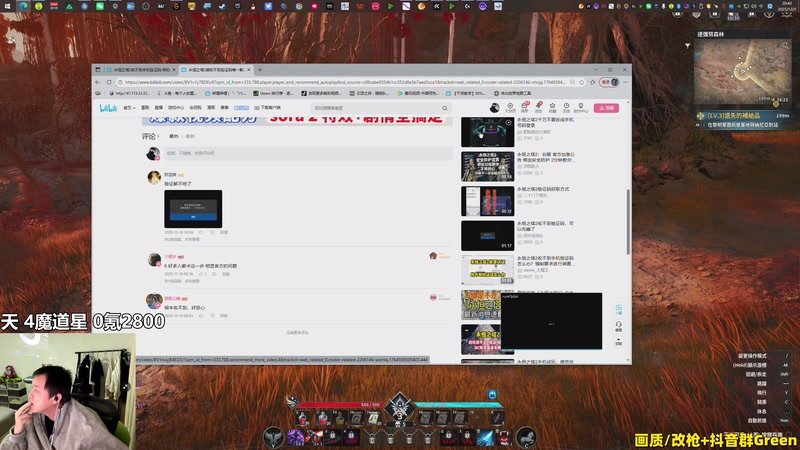Click the taskbar clock
The image size is (800, 450).
tap(785, 6)
